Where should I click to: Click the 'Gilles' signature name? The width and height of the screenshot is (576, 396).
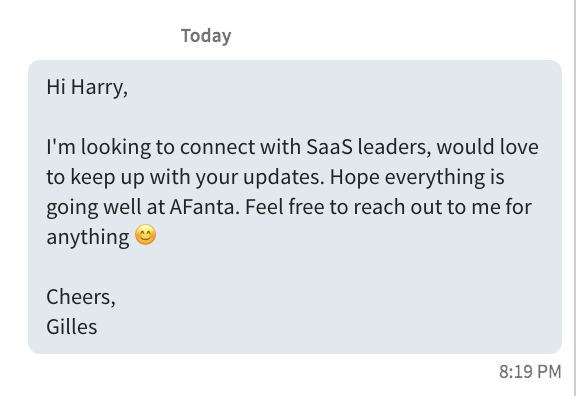coord(72,327)
